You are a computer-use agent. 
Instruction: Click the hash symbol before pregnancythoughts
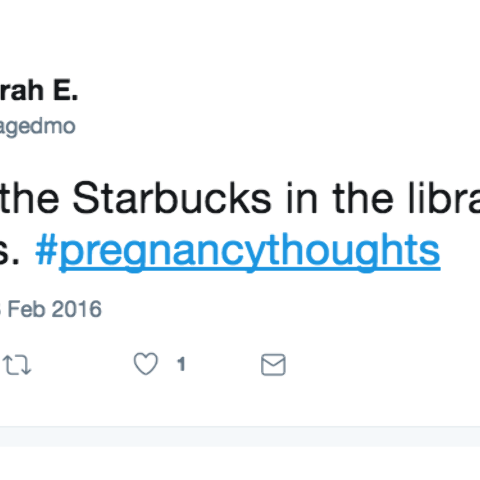(47, 250)
